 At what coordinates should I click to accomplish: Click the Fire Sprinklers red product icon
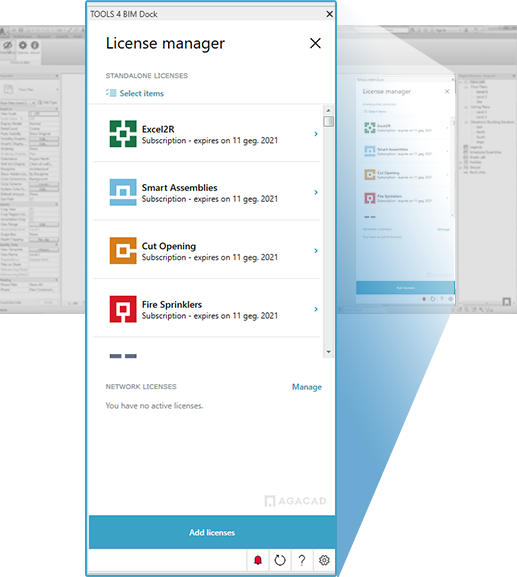tap(123, 309)
